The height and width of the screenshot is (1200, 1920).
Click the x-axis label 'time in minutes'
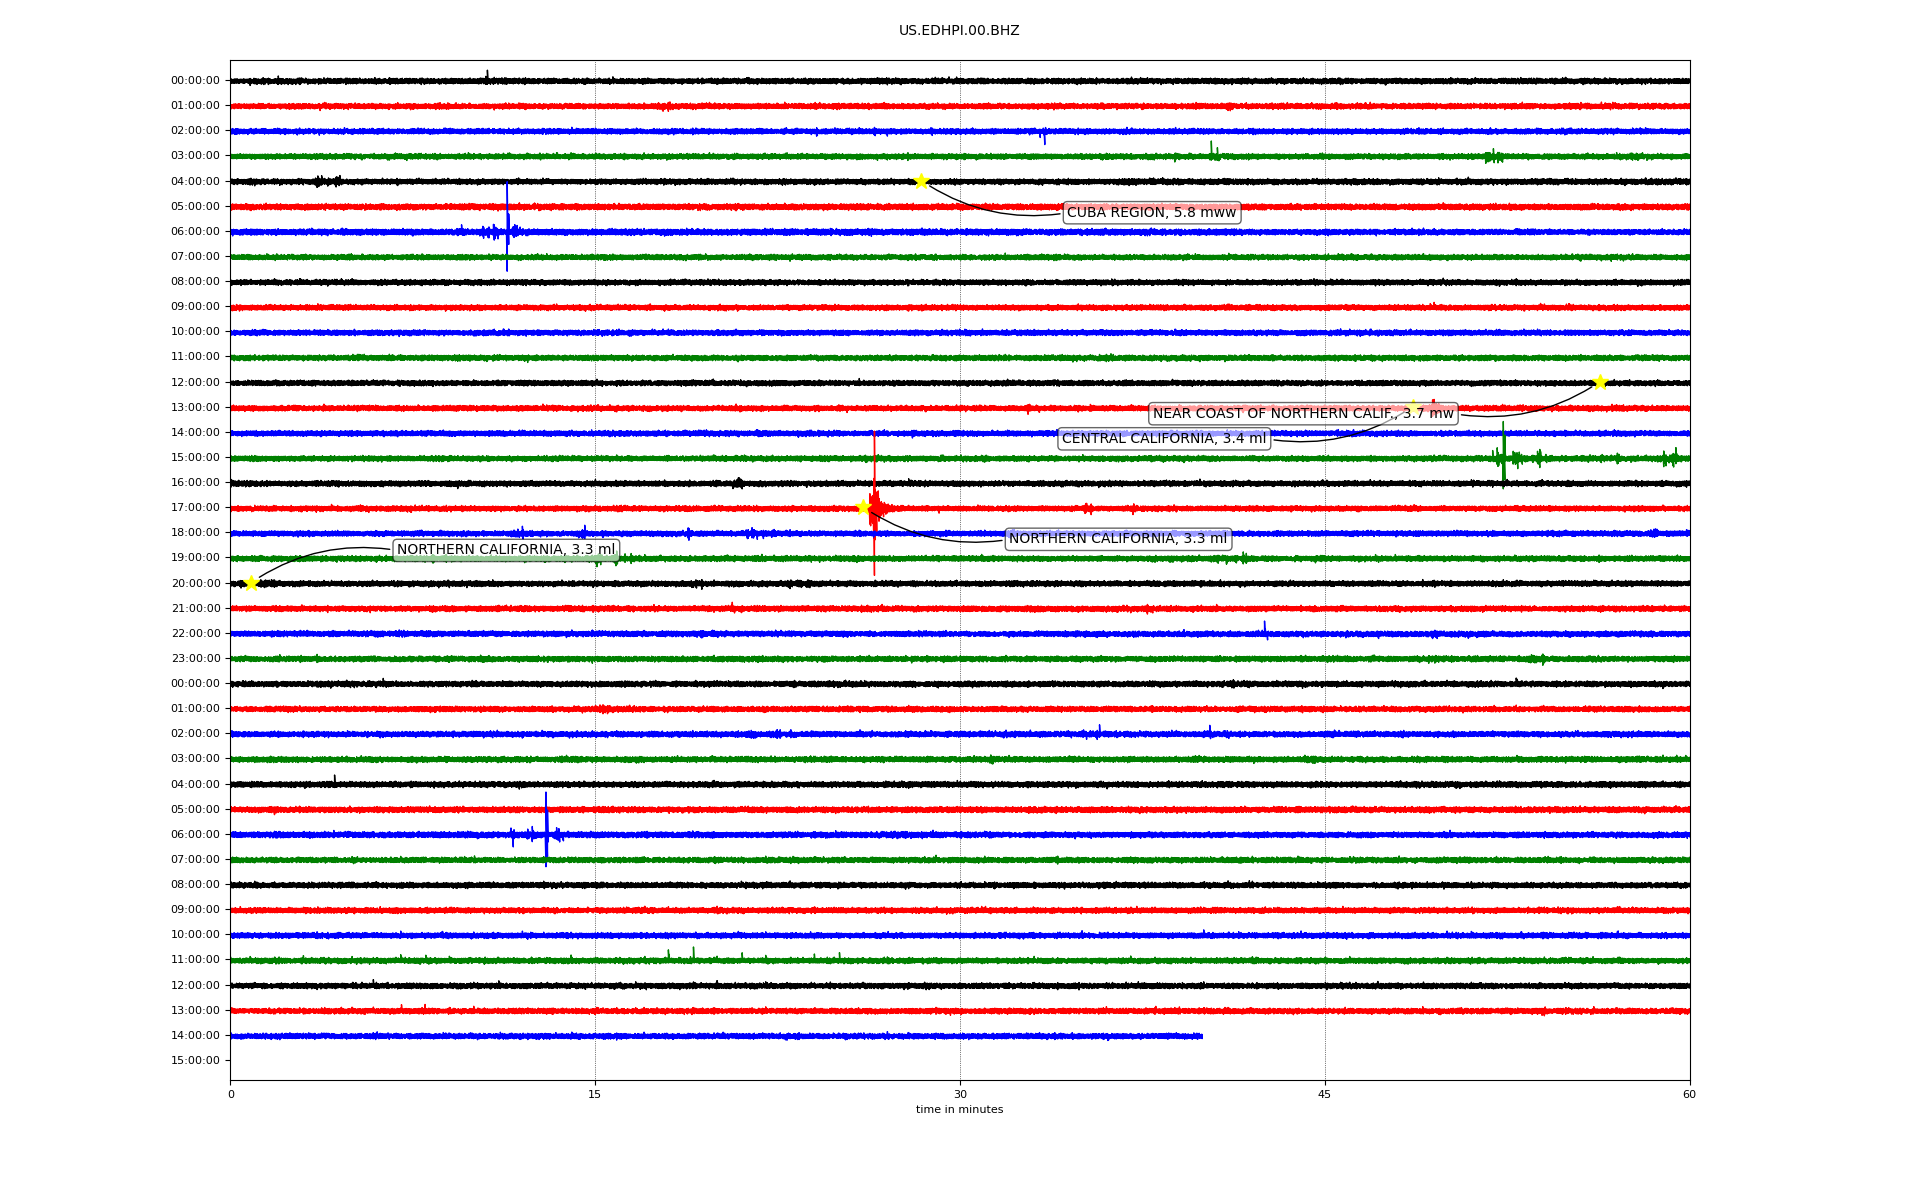[958, 1109]
